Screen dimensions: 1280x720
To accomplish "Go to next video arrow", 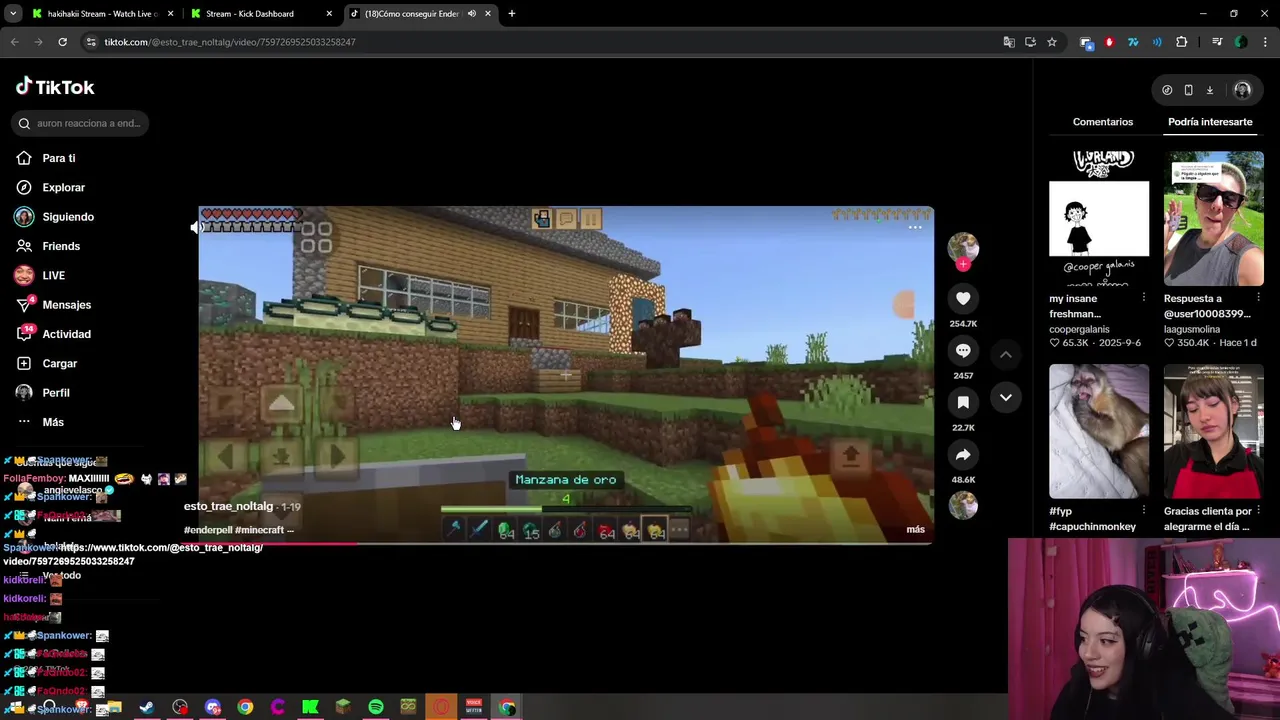I will [x=1006, y=397].
